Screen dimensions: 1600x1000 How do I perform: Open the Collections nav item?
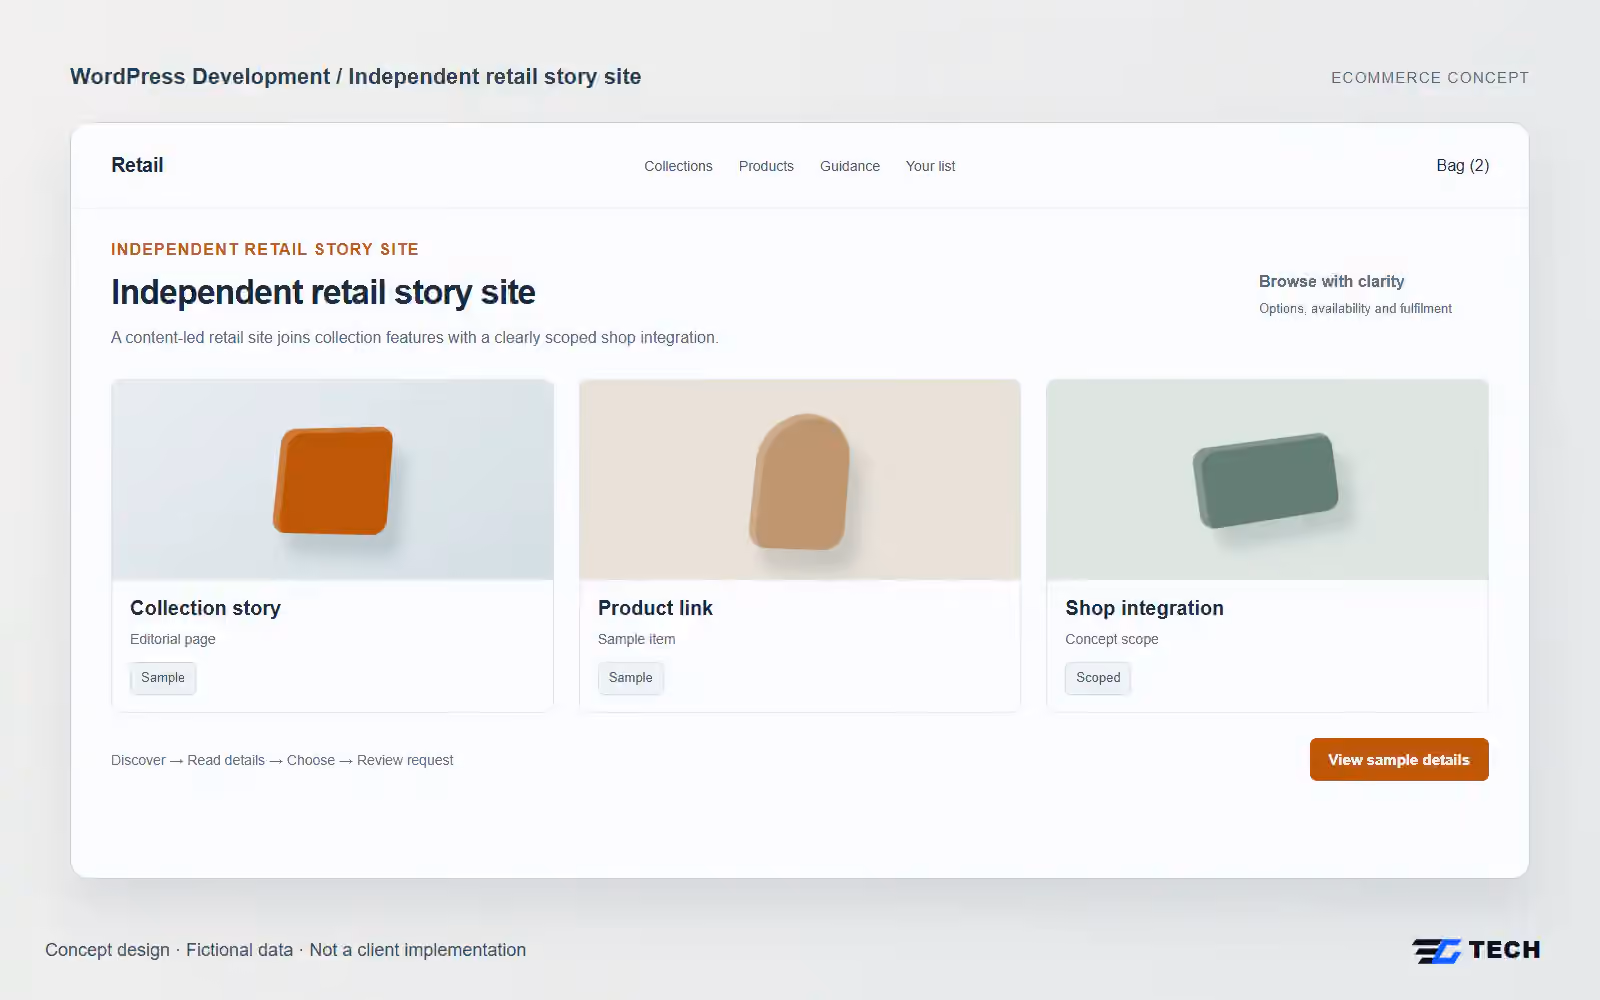tap(678, 166)
